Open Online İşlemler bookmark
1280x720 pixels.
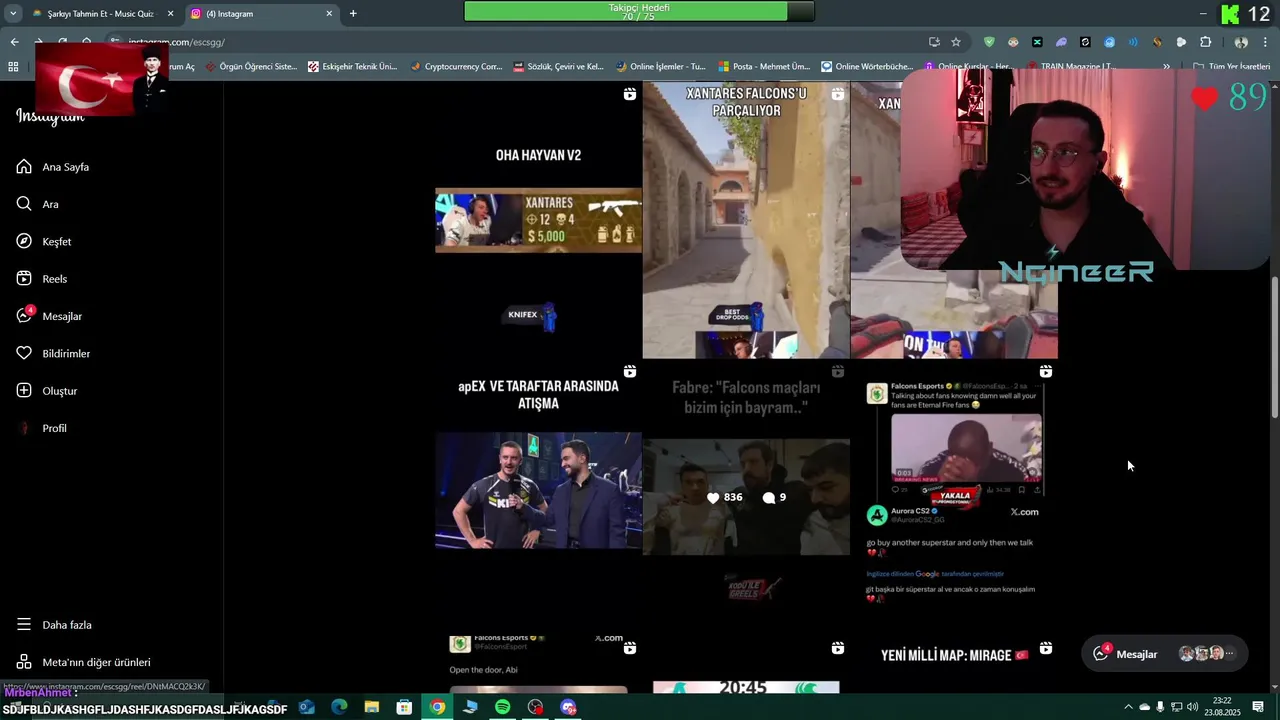(661, 67)
